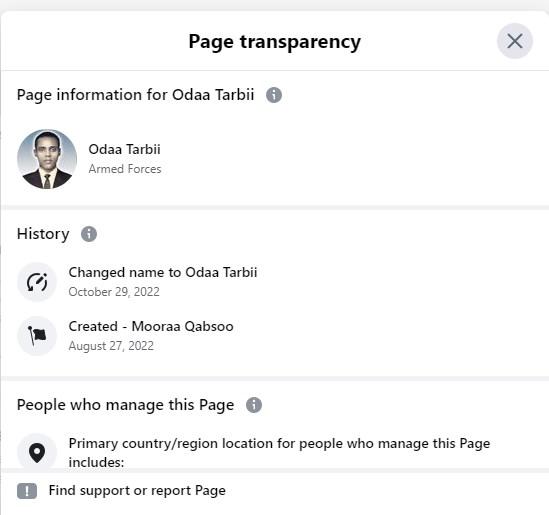The width and height of the screenshot is (549, 515).
Task: Click info icon beside Page information heading
Action: tap(274, 95)
